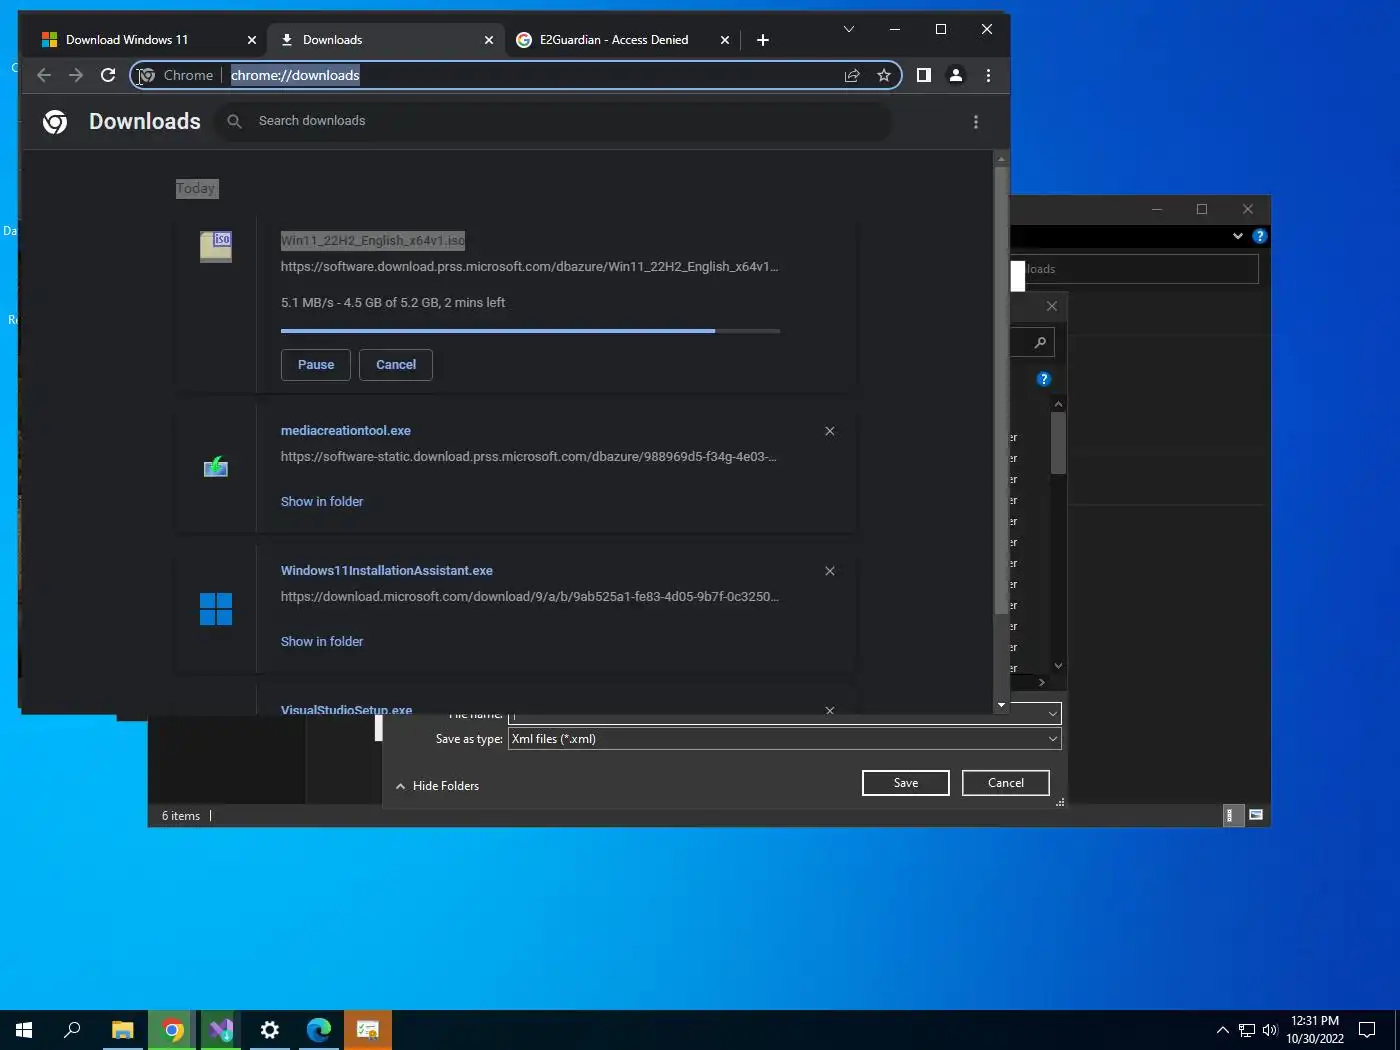Open Visual Studio from the taskbar
Screen dimensions: 1400x1050
(x=221, y=1030)
